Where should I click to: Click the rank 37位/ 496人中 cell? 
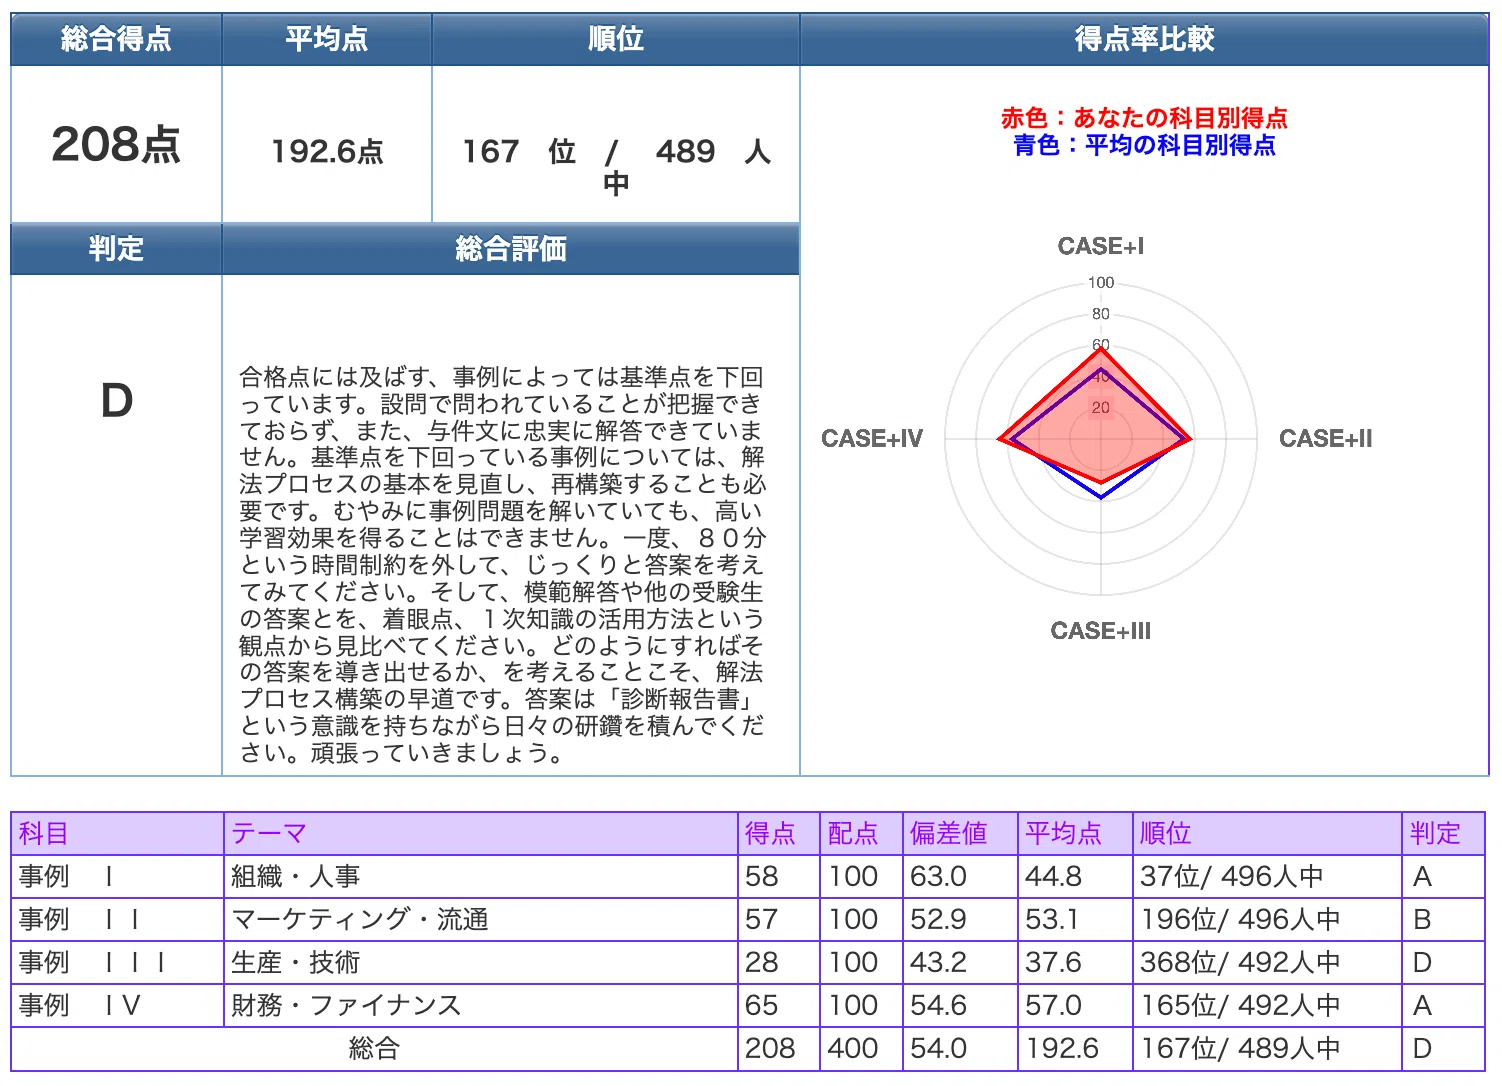click(x=1267, y=876)
